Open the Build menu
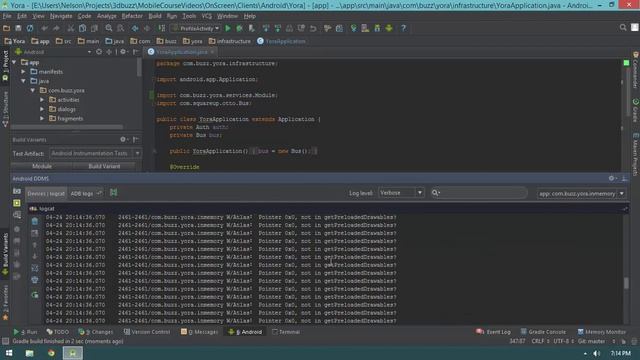 (155, 16)
